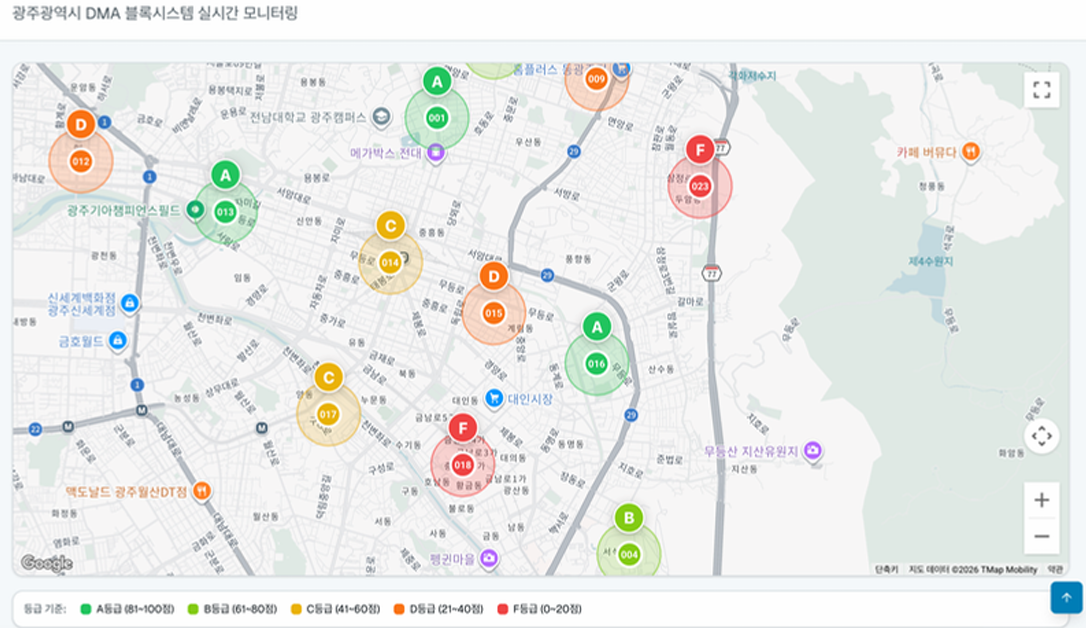Click the B등급 (61~80점) legend text
The image size is (1086, 628).
pos(240,609)
